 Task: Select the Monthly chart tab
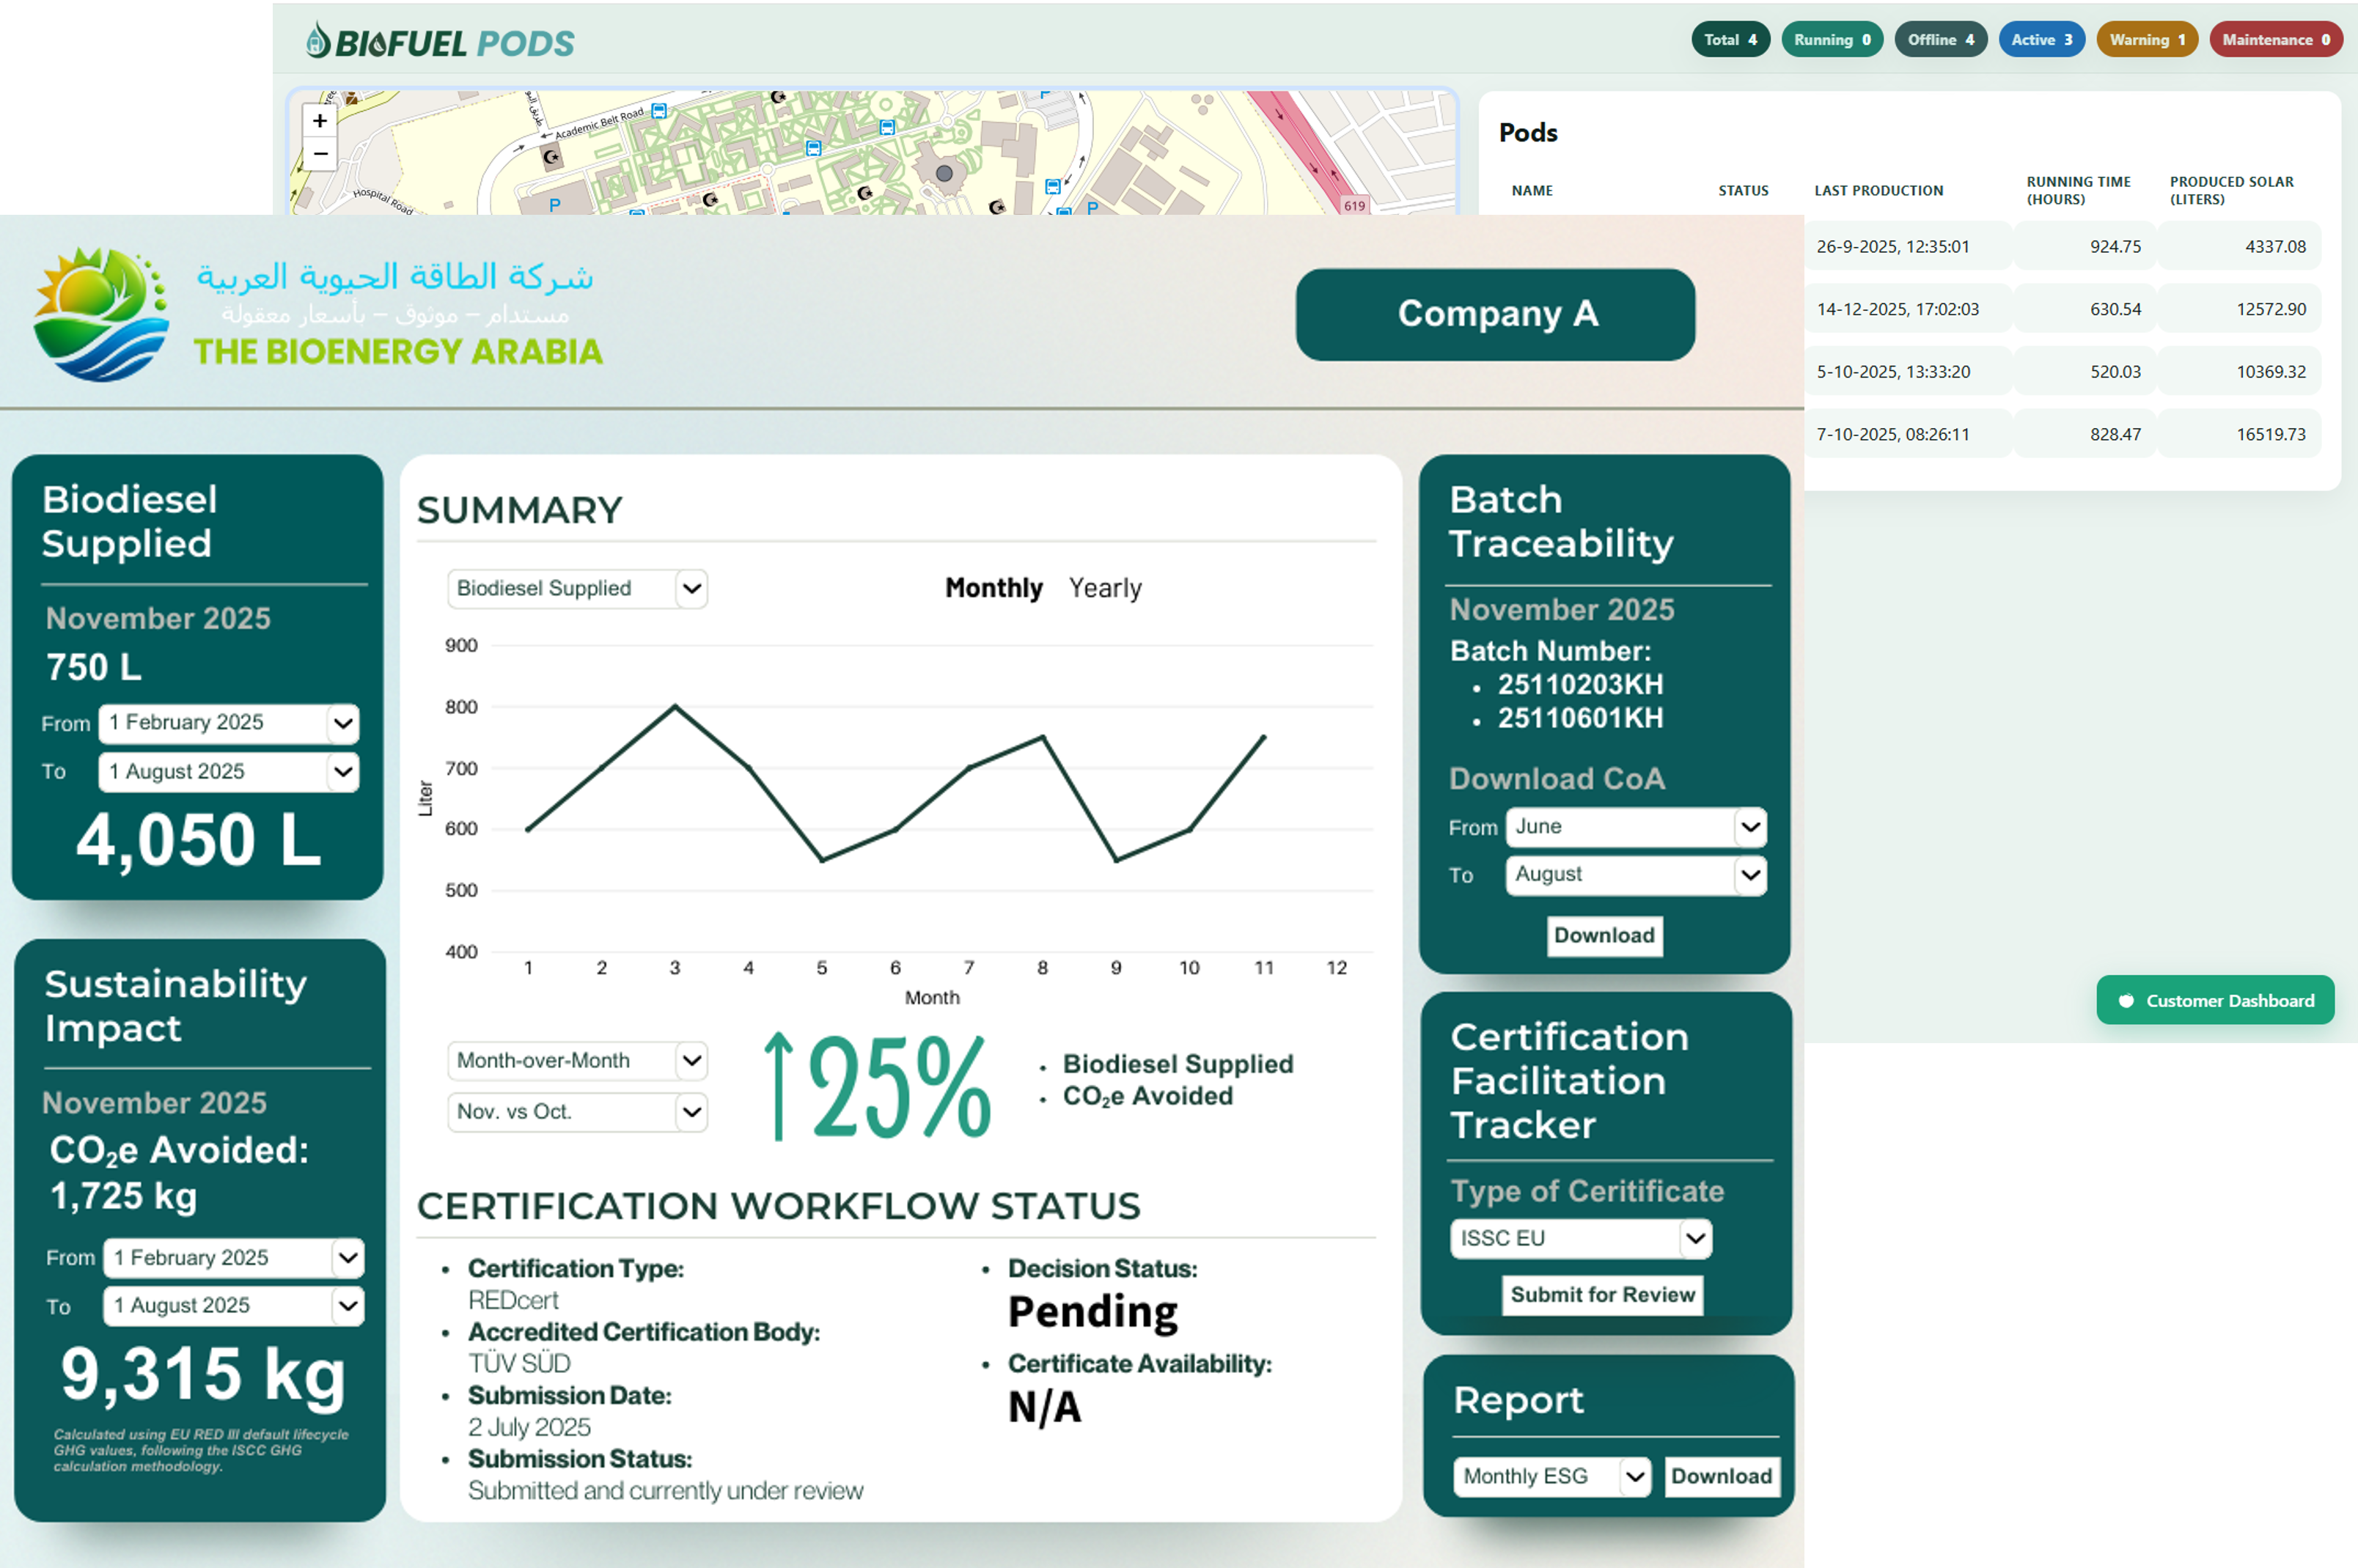coord(994,588)
